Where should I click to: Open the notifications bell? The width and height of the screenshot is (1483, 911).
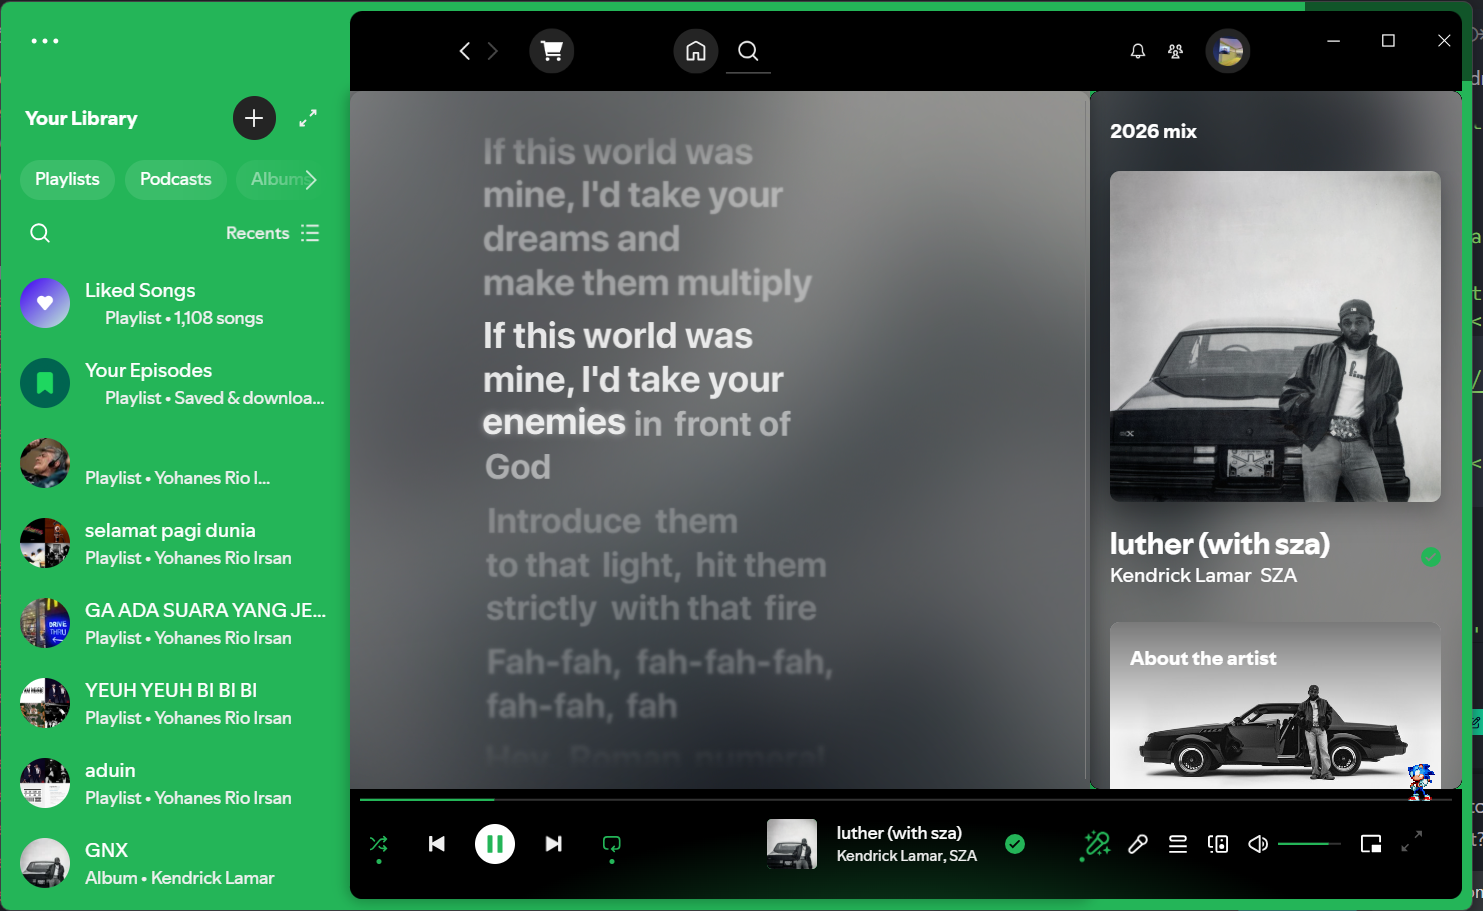(1138, 51)
